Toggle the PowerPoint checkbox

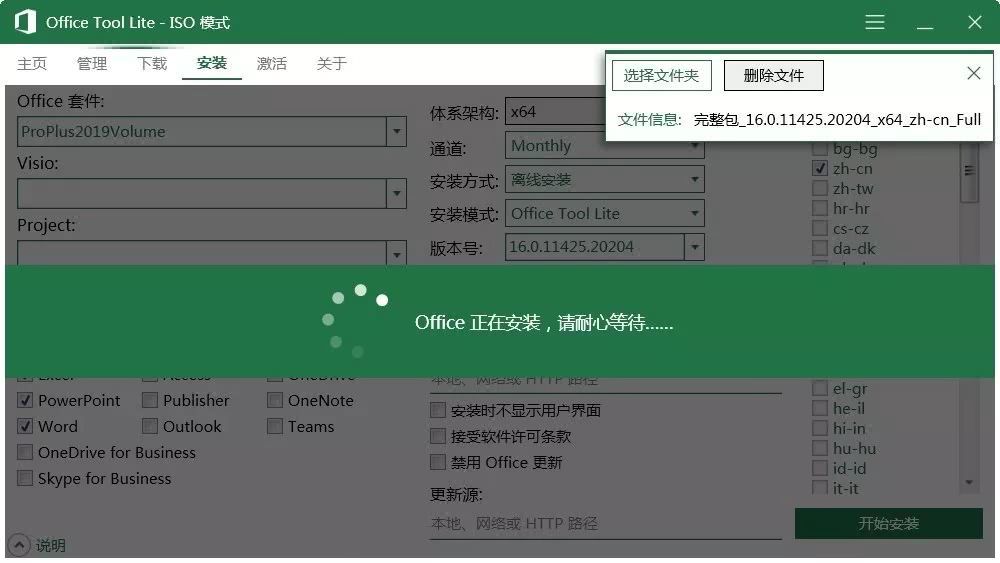pyautogui.click(x=25, y=400)
